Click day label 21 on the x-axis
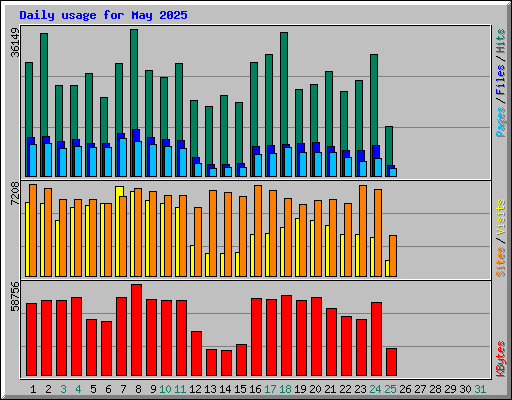512x400 pixels. pyautogui.click(x=330, y=389)
